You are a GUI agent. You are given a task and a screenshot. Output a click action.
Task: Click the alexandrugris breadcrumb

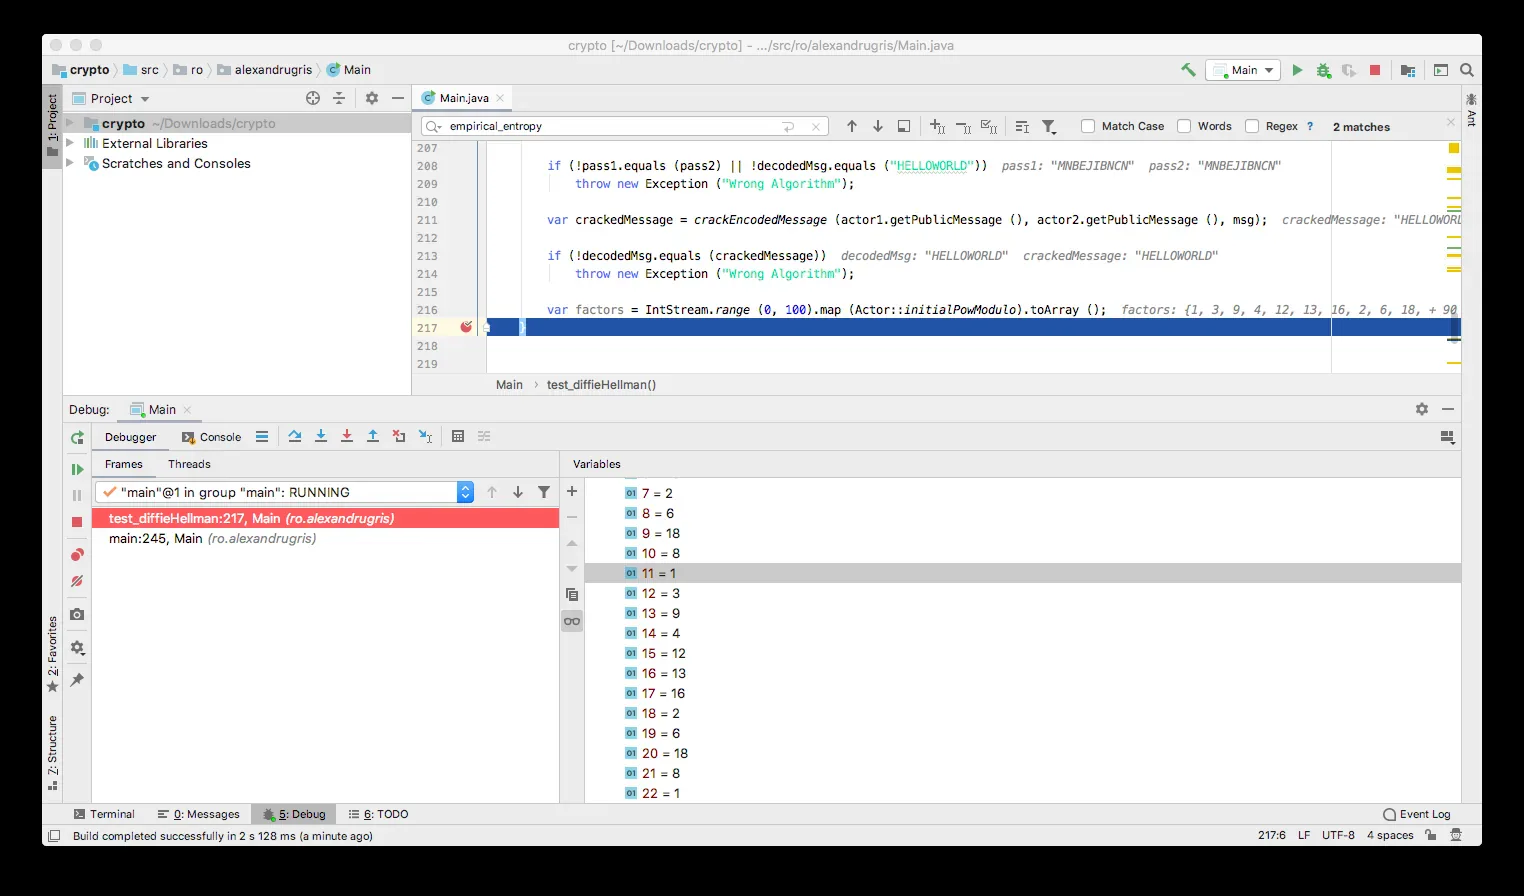pyautogui.click(x=266, y=70)
